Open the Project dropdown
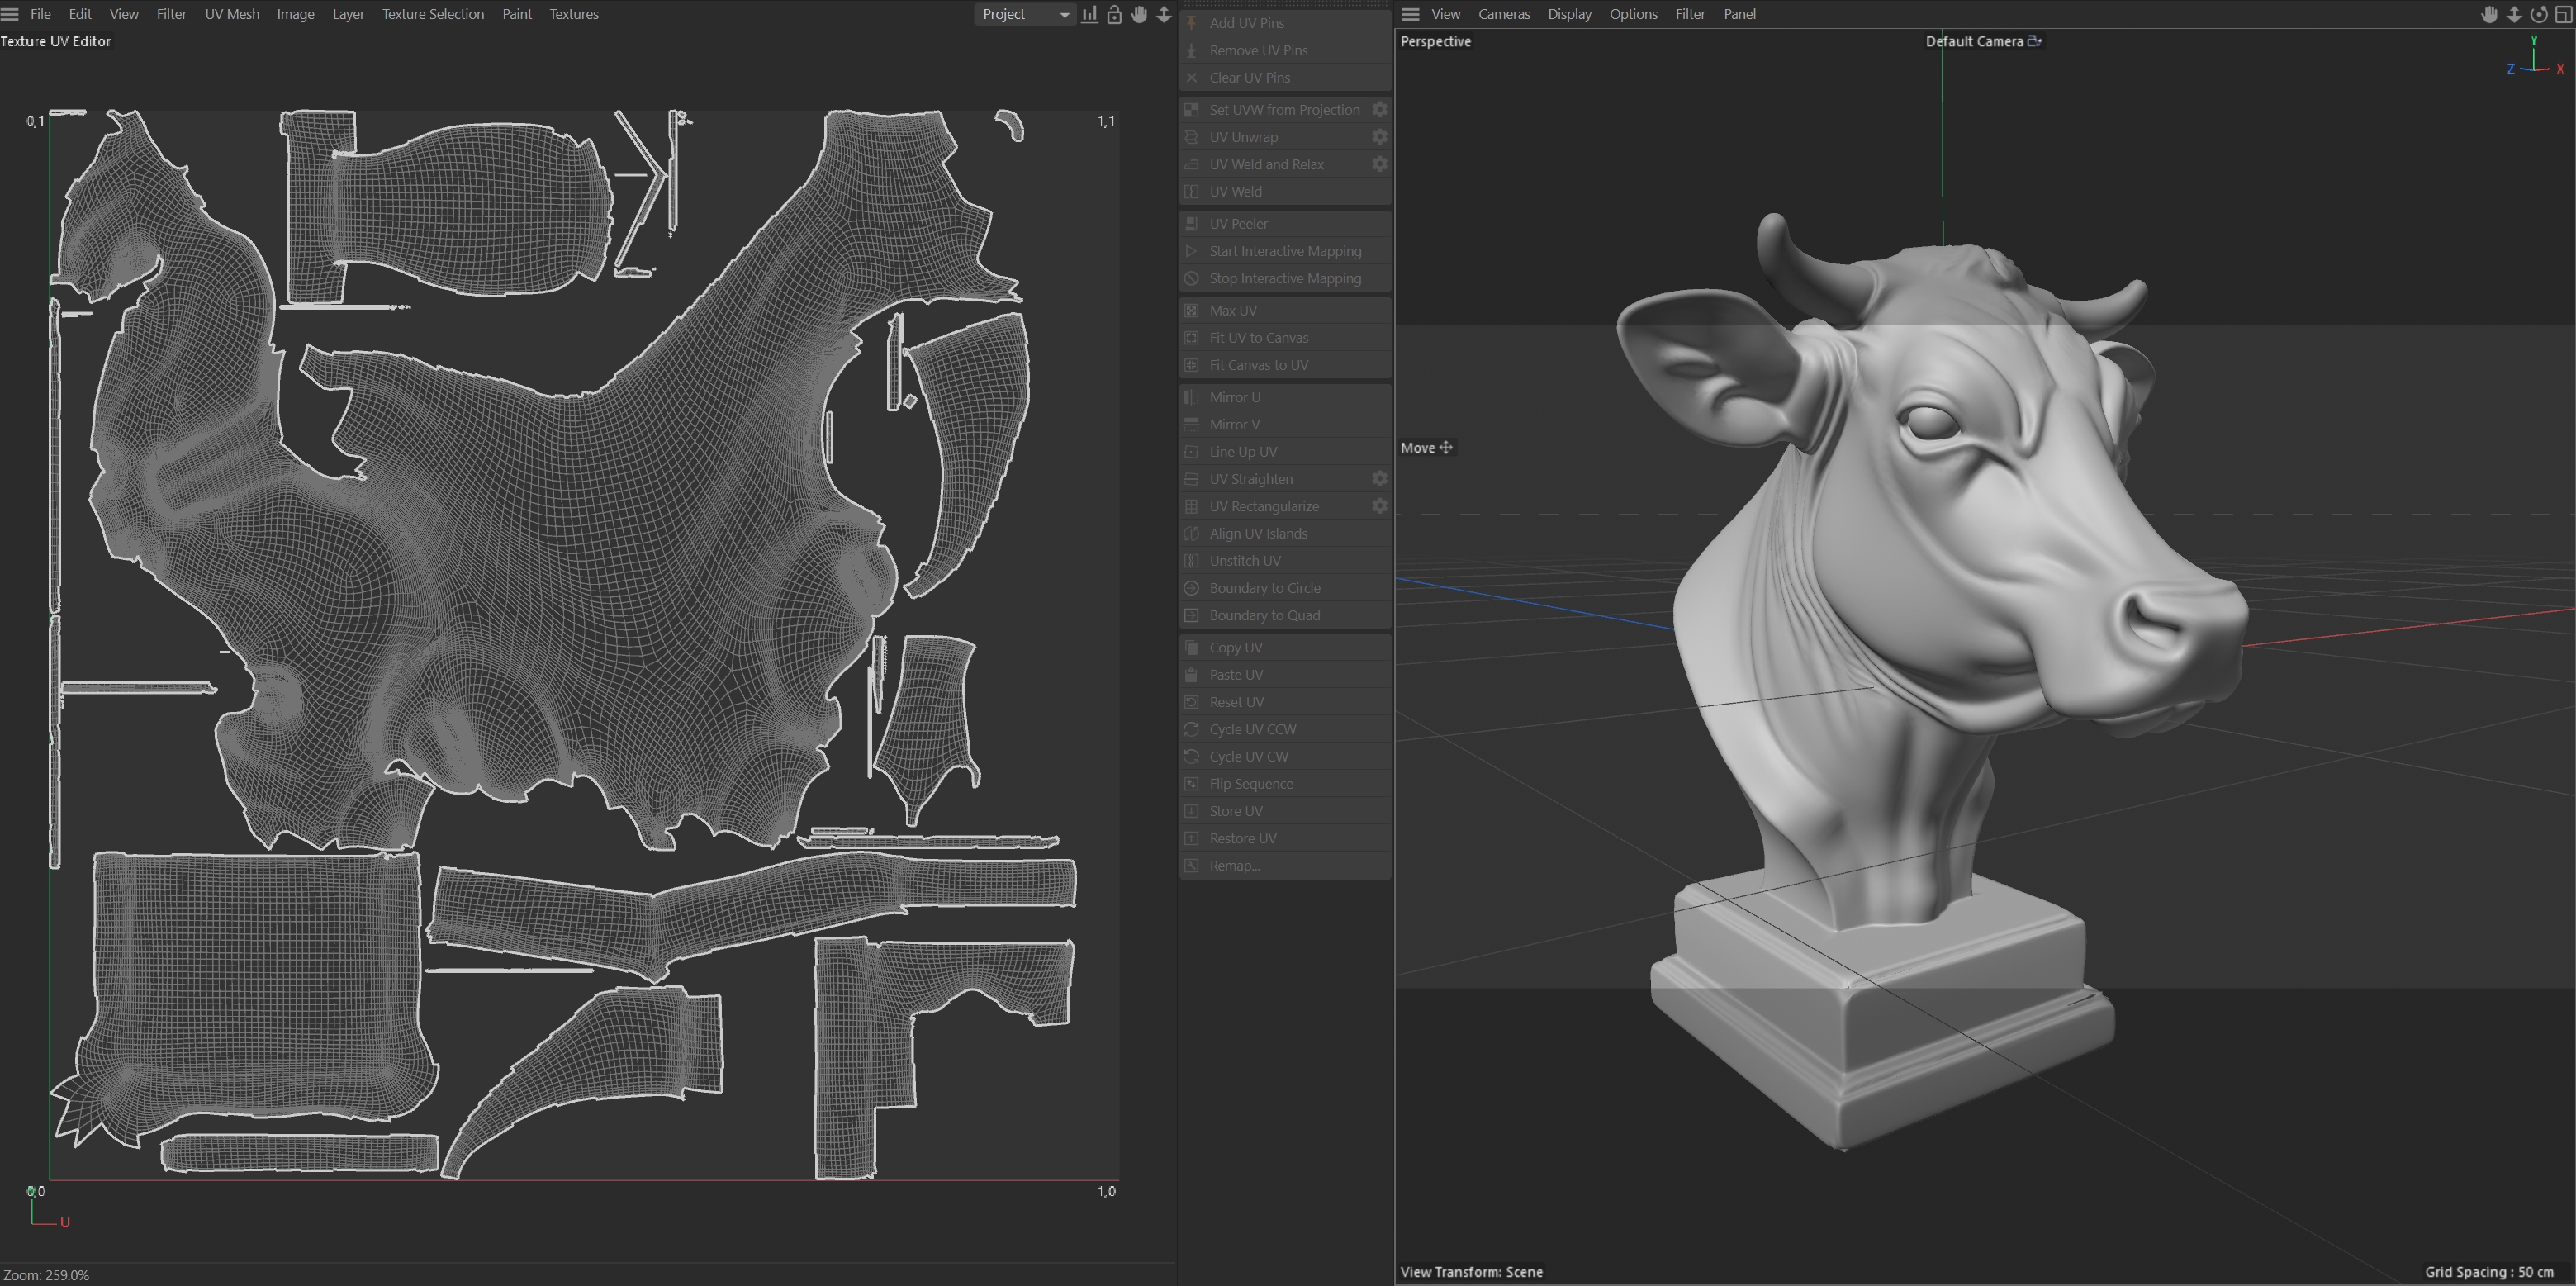The image size is (2576, 1286). pyautogui.click(x=1024, y=14)
